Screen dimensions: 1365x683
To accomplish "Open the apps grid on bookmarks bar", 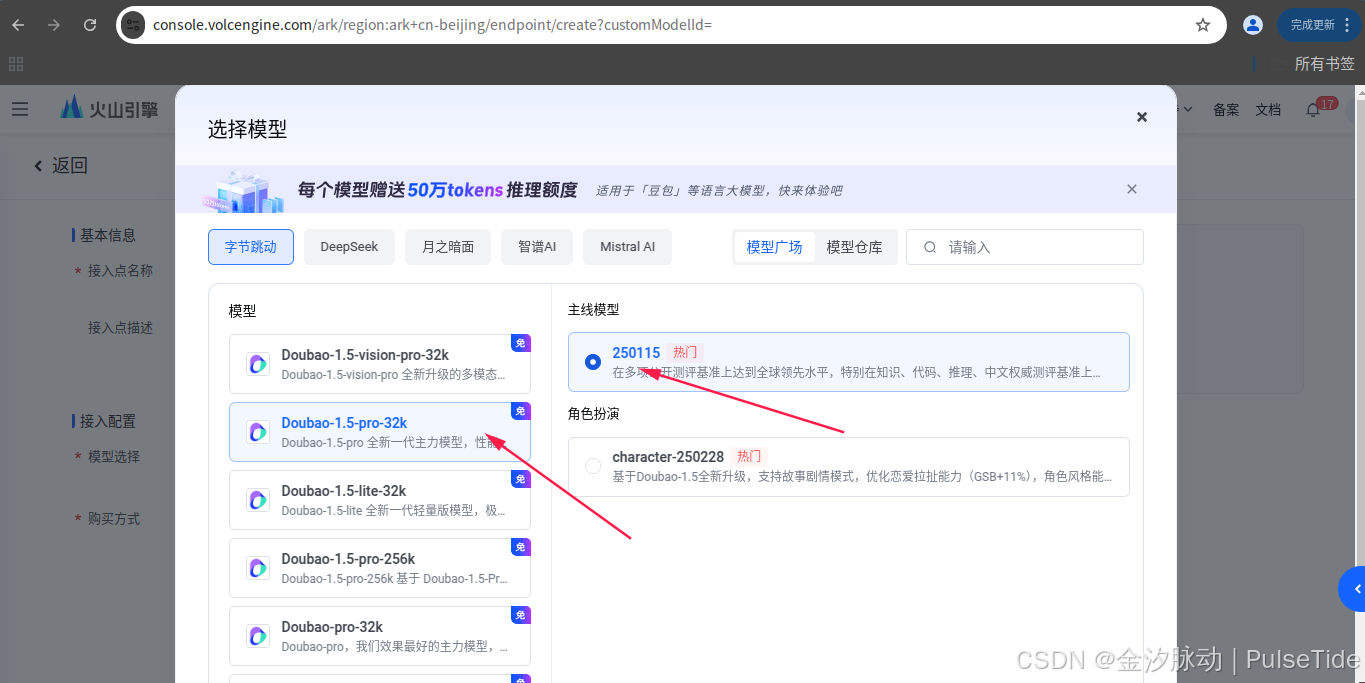I will pyautogui.click(x=16, y=64).
